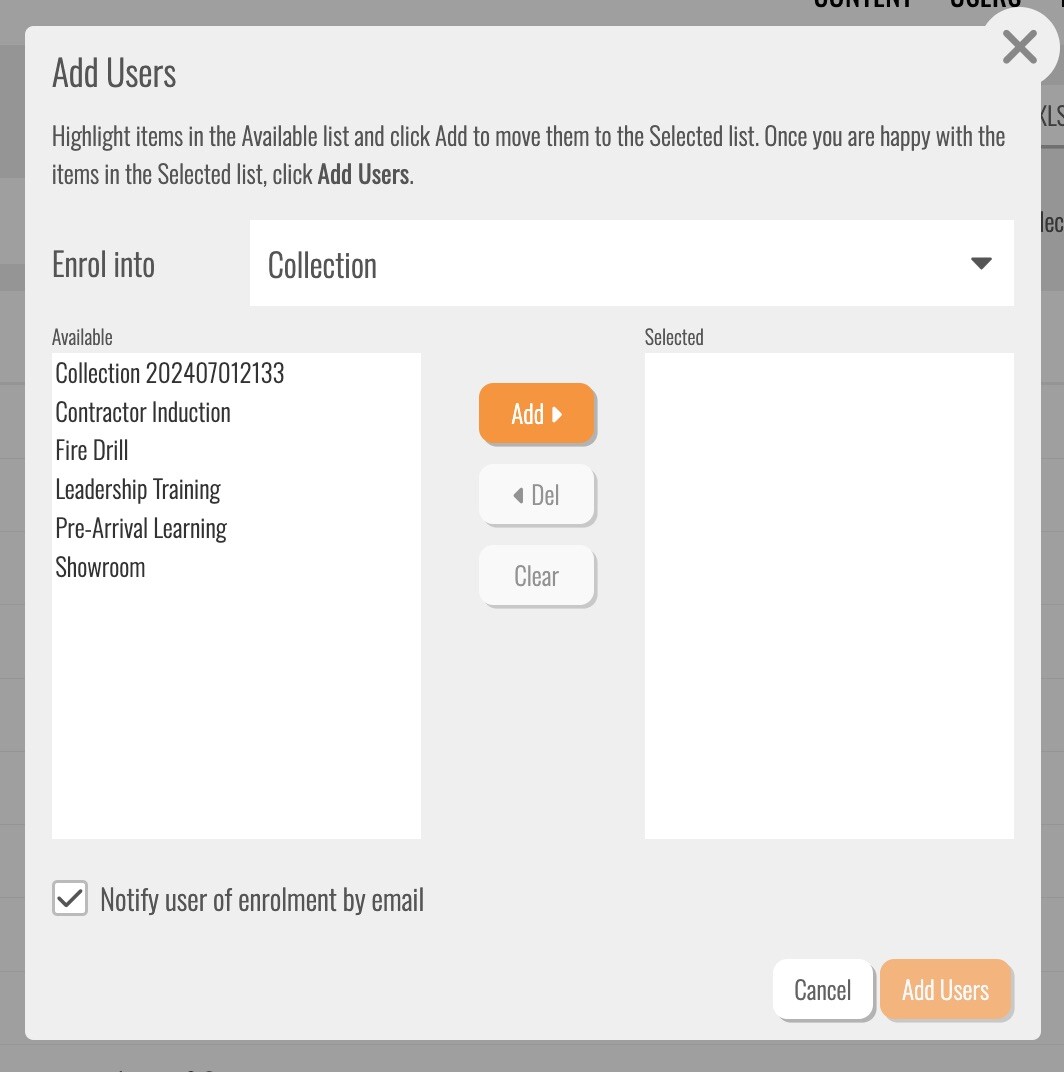Screen dimensions: 1064x1072
Task: Choose Leadership Training in the Available list
Action: point(138,490)
